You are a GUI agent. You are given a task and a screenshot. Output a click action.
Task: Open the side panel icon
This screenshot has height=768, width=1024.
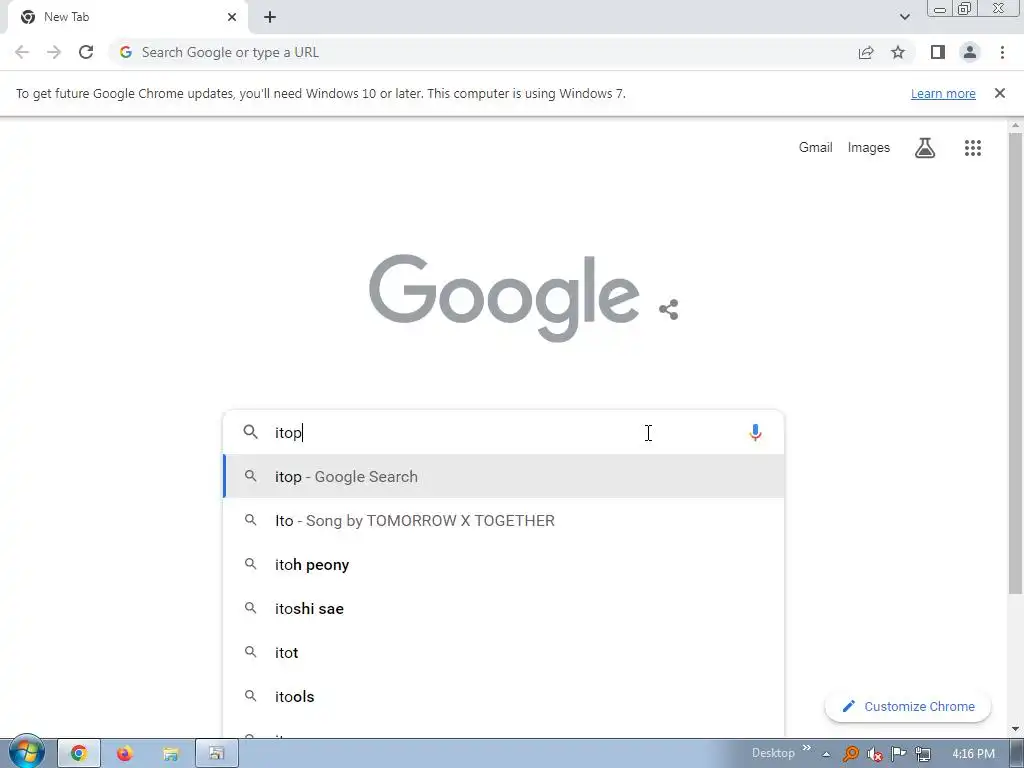(938, 52)
